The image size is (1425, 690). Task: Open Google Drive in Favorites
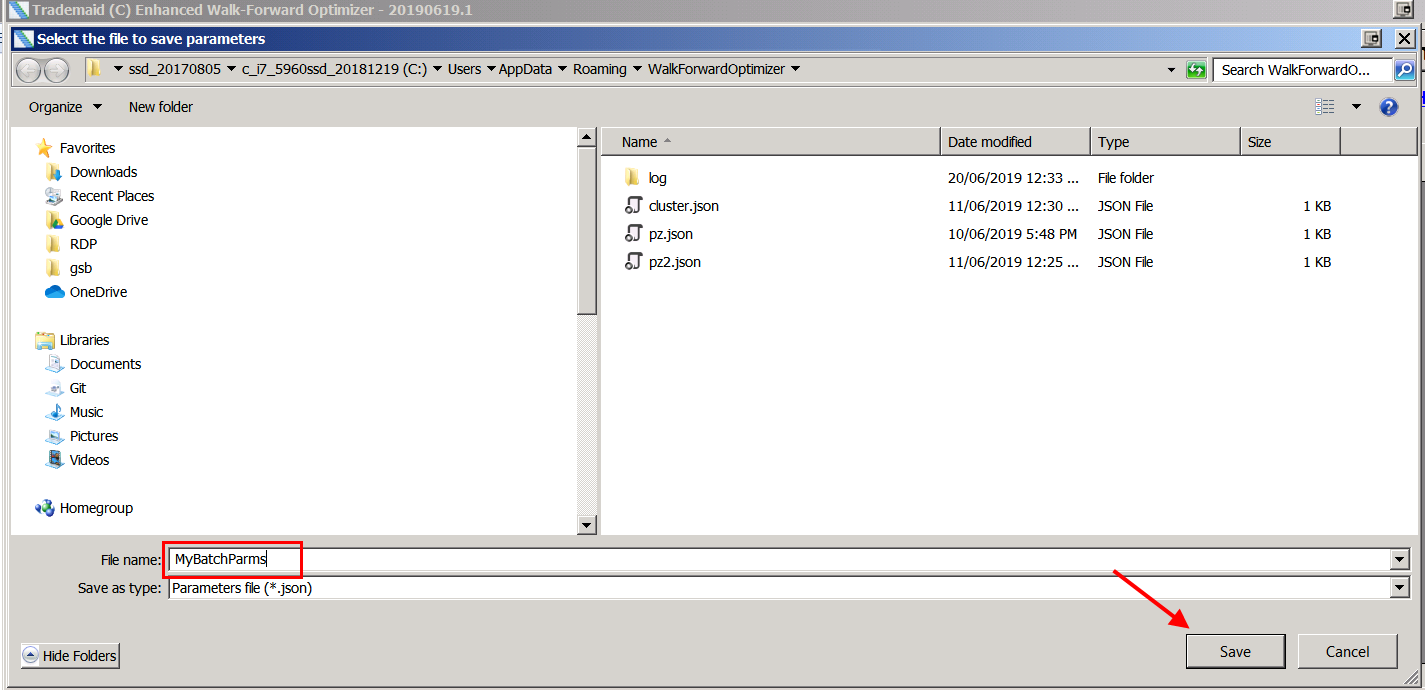click(108, 220)
